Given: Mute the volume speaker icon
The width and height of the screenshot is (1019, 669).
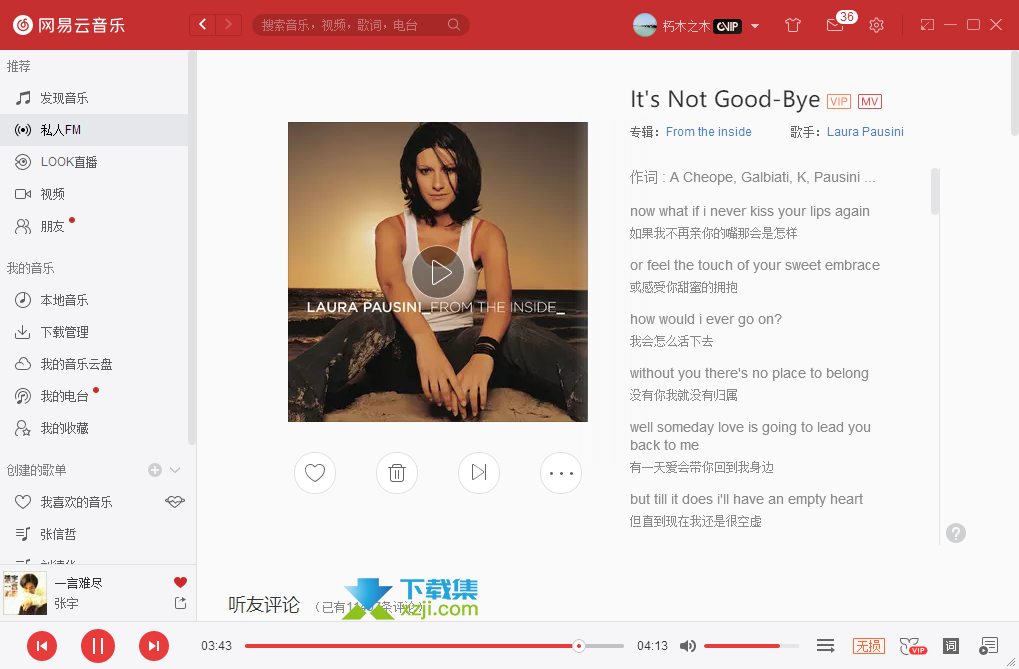Looking at the screenshot, I should pyautogui.click(x=688, y=646).
